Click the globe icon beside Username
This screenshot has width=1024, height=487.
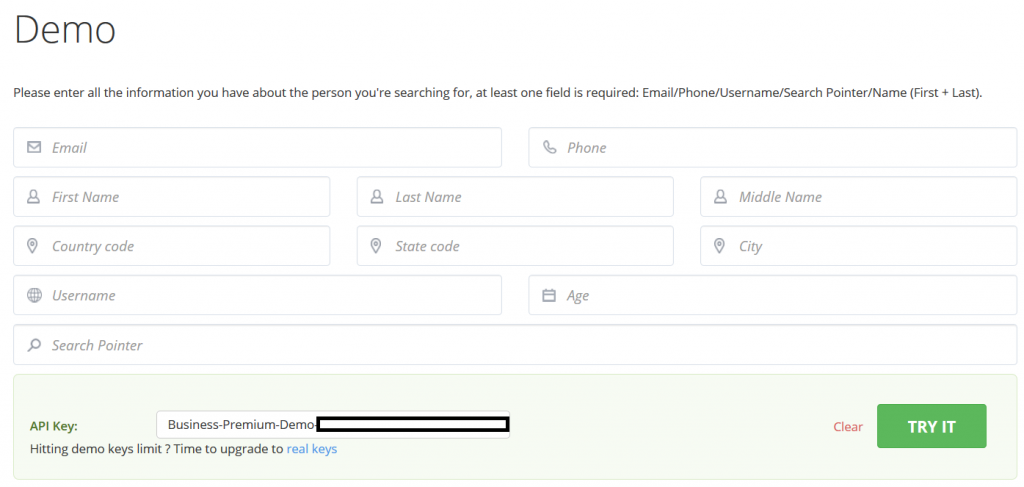pyautogui.click(x=34, y=295)
